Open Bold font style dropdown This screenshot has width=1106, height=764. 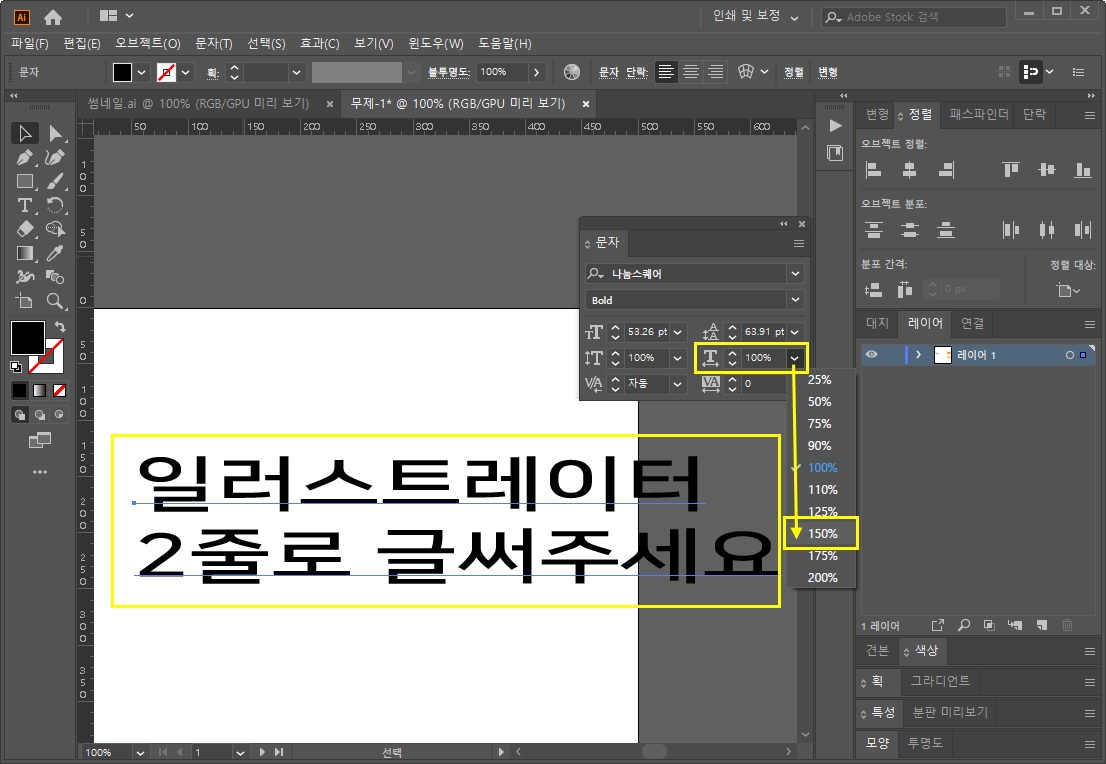(x=796, y=300)
